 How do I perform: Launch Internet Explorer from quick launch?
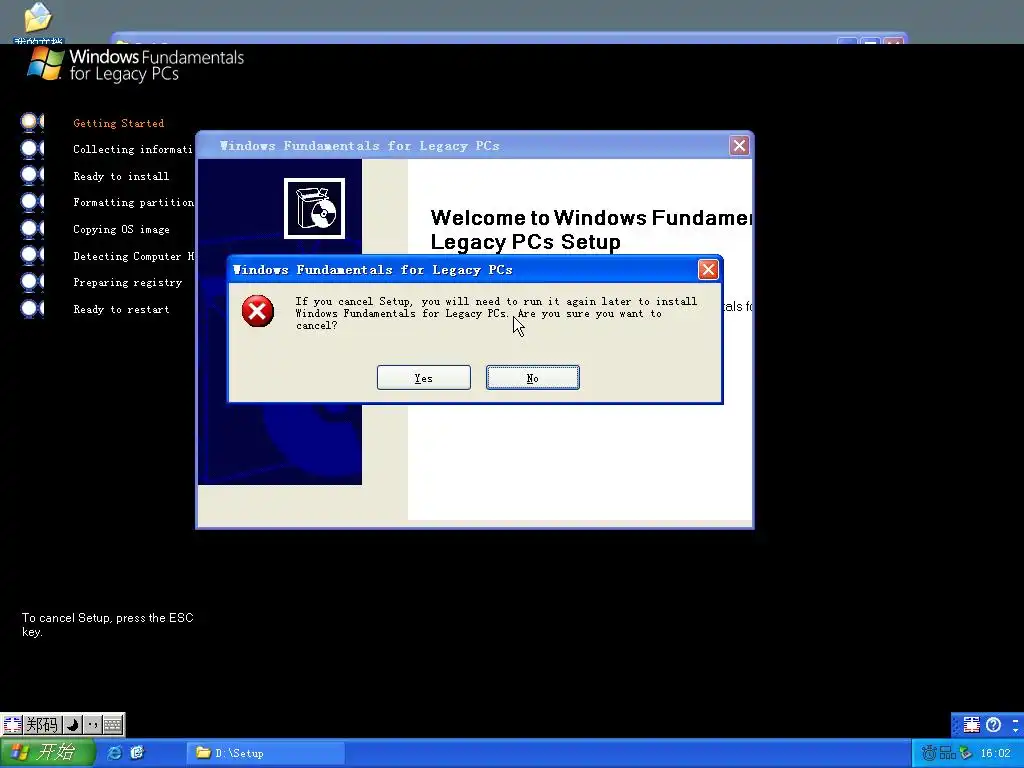pos(114,753)
